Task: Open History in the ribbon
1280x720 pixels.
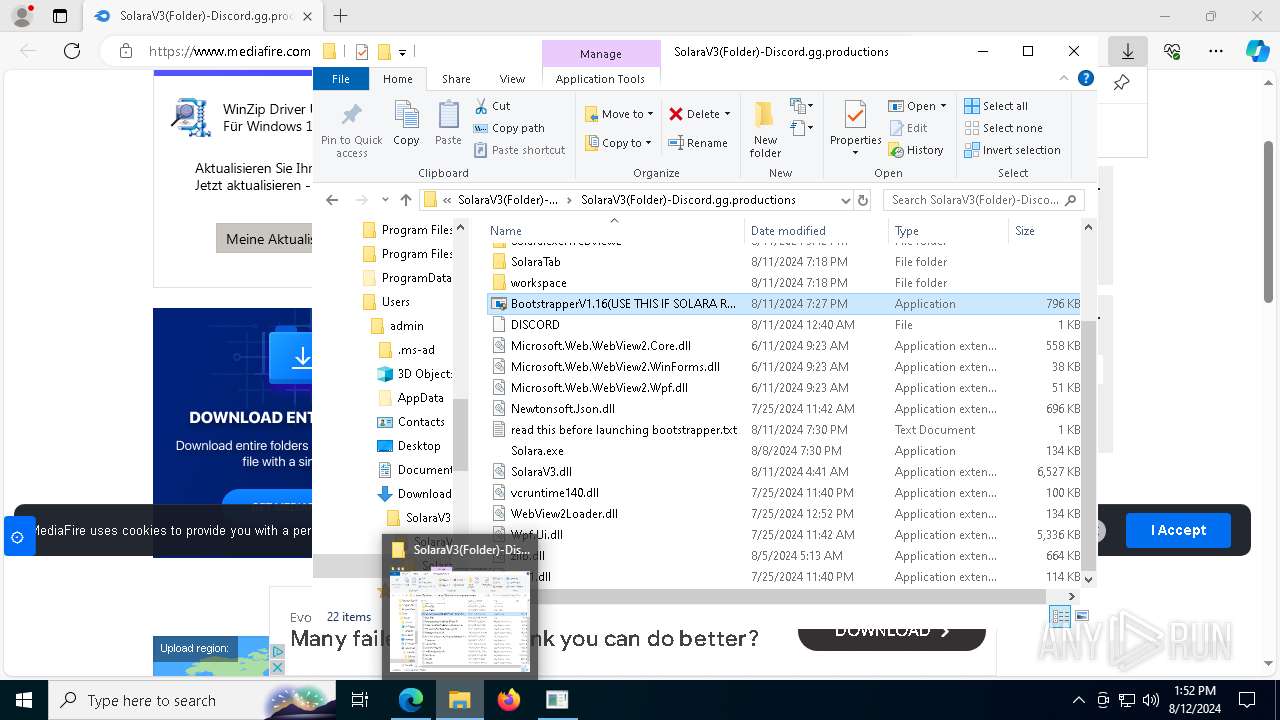Action: coord(916,150)
